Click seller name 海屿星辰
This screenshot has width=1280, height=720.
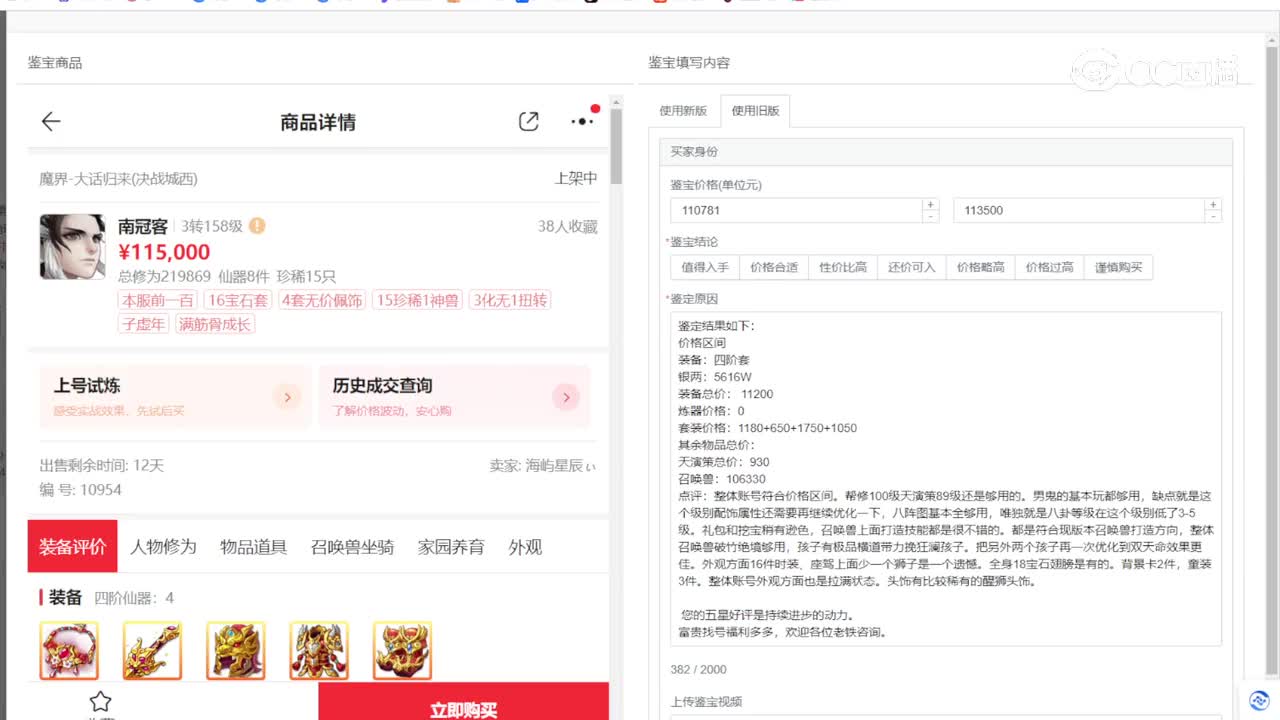point(561,466)
